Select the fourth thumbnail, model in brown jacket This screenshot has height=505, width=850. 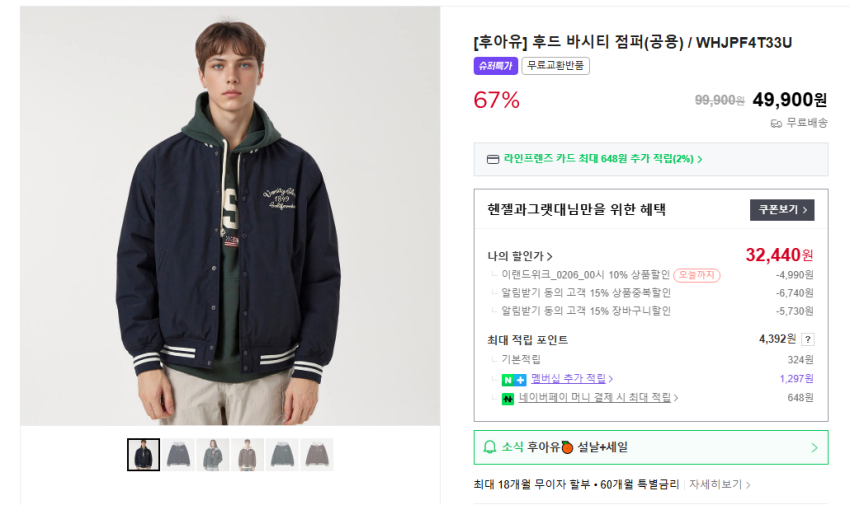(x=247, y=455)
